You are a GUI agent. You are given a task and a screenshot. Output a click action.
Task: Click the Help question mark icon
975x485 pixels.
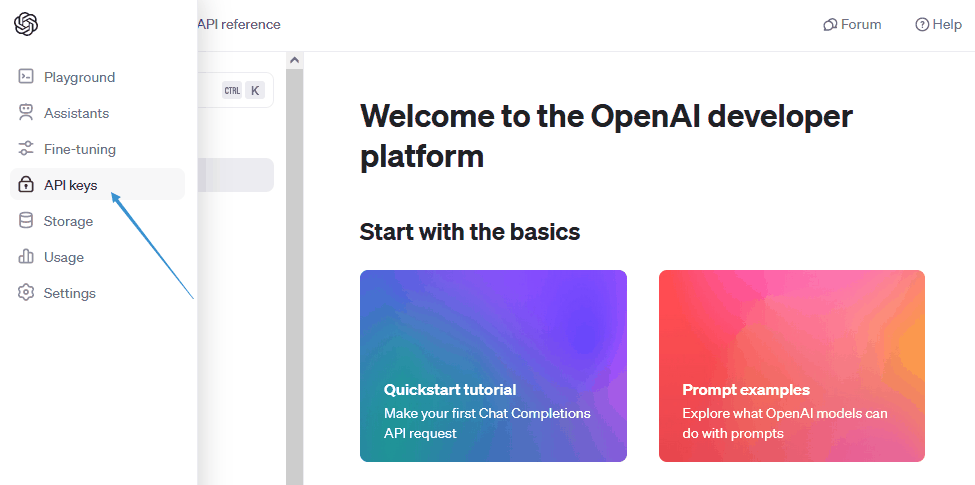point(922,25)
